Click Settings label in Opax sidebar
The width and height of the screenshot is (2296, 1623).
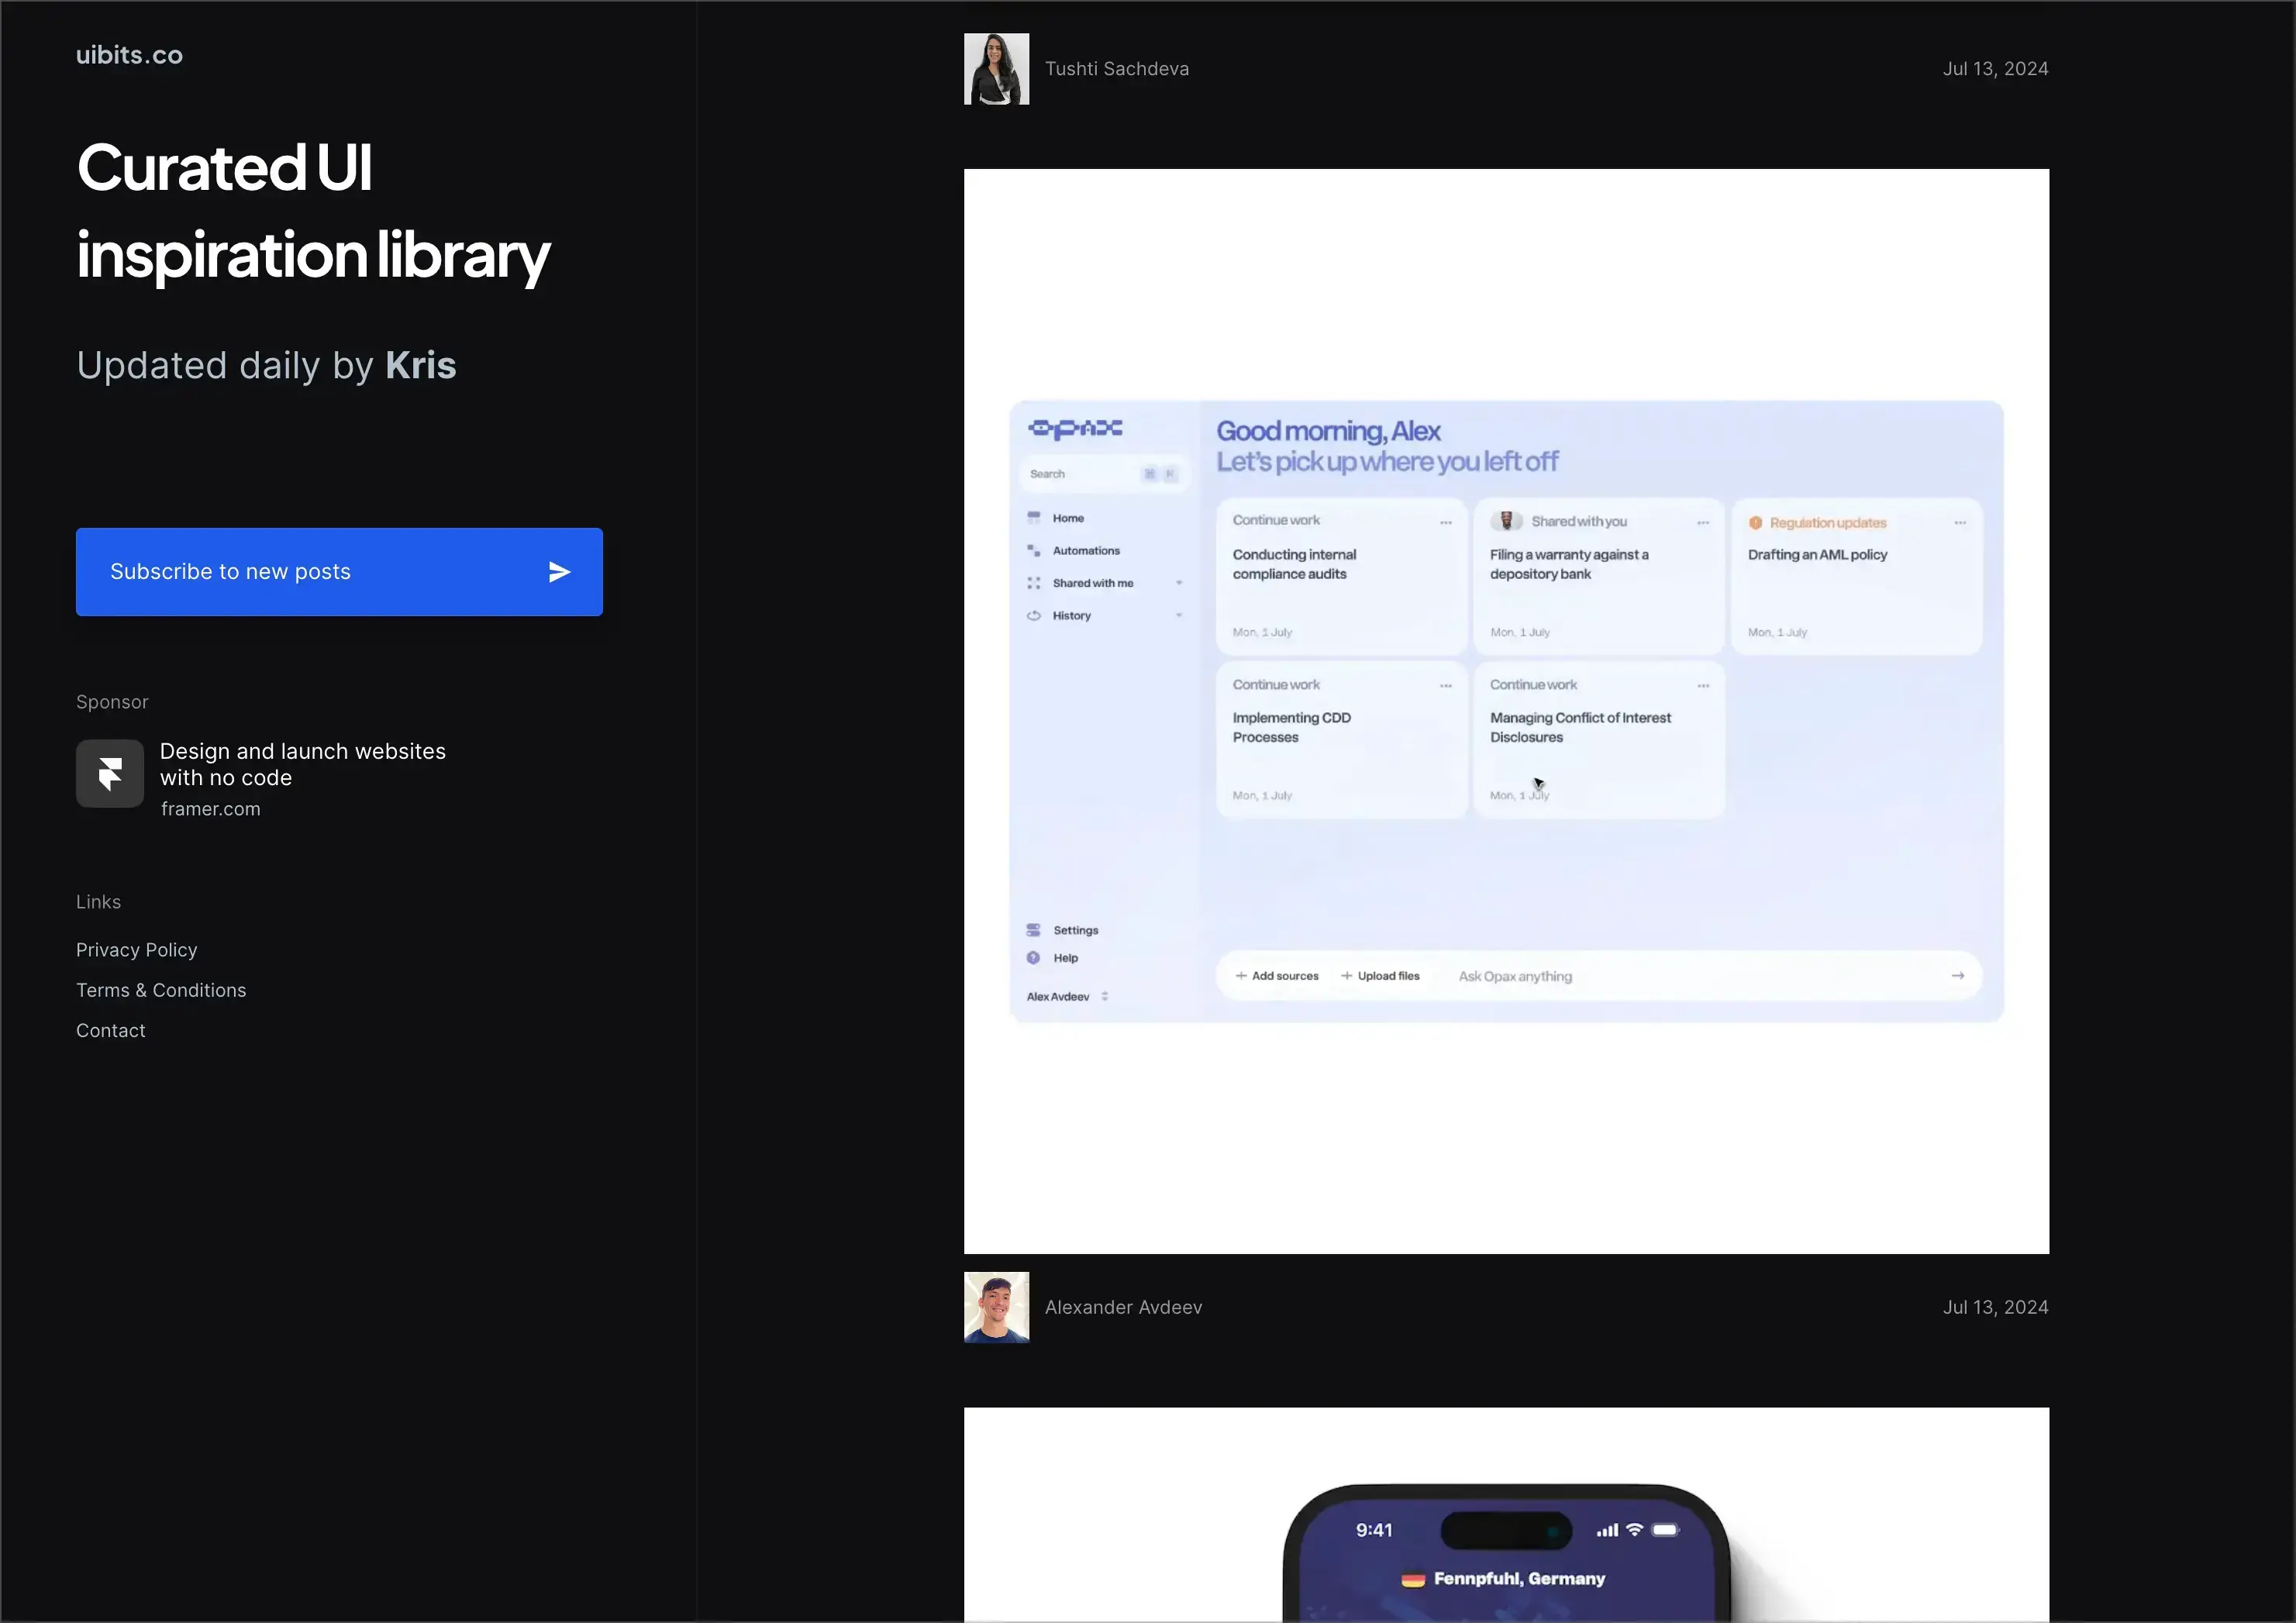pyautogui.click(x=1076, y=930)
